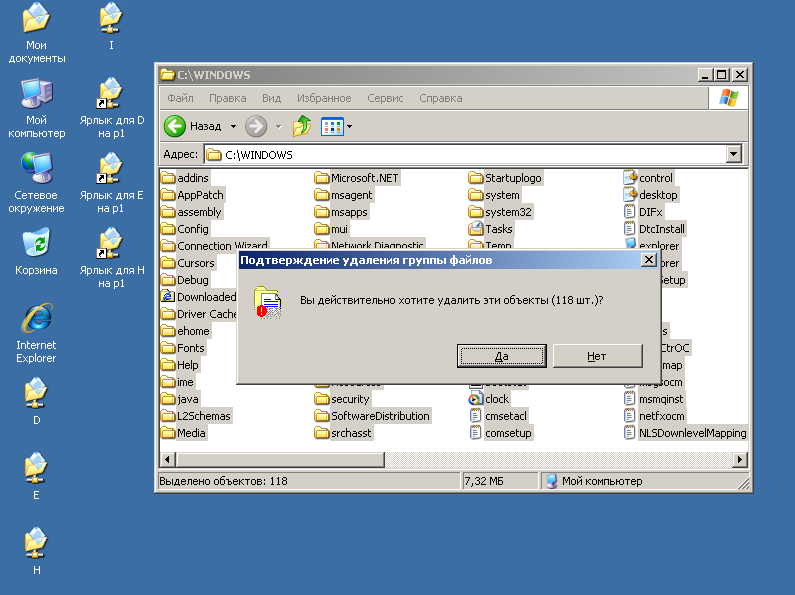Screen dimensions: 795x595
Task: Open the Файл menu
Action: [180, 98]
